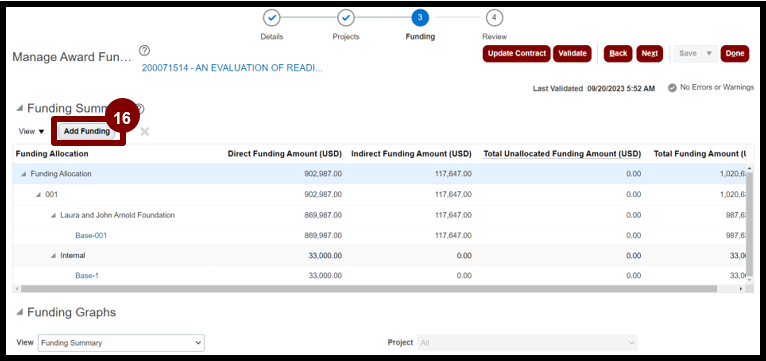Go to the completed Details step circle
766x361 pixels.
[x=272, y=18]
